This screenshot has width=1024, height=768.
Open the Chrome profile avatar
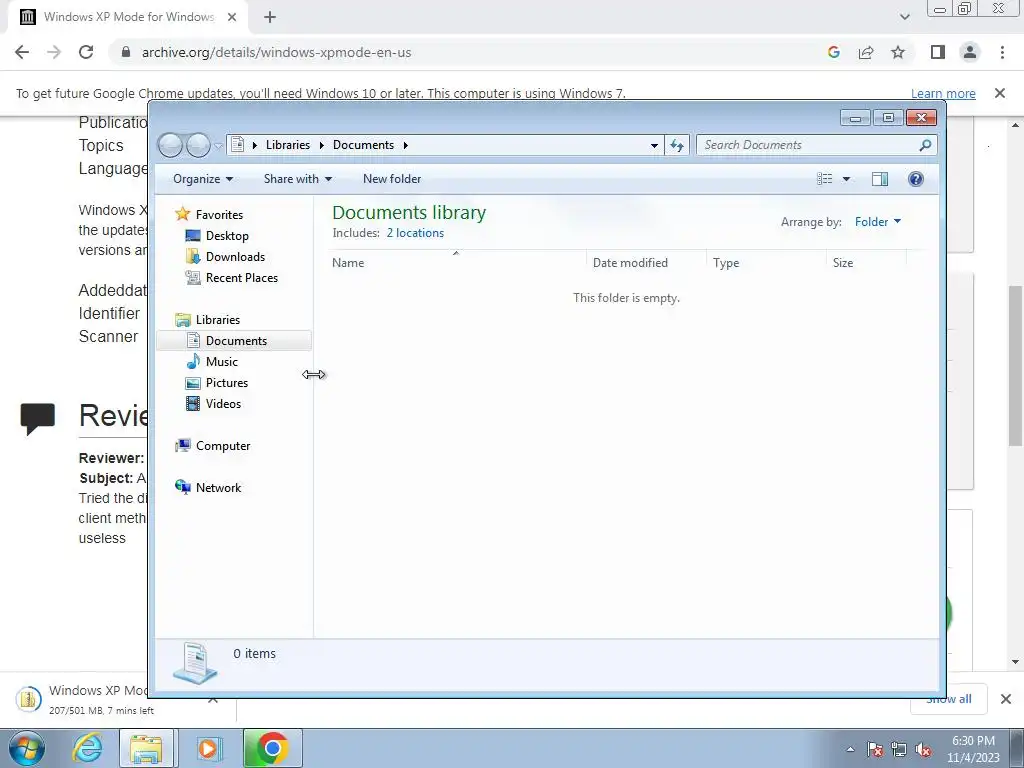[x=970, y=52]
